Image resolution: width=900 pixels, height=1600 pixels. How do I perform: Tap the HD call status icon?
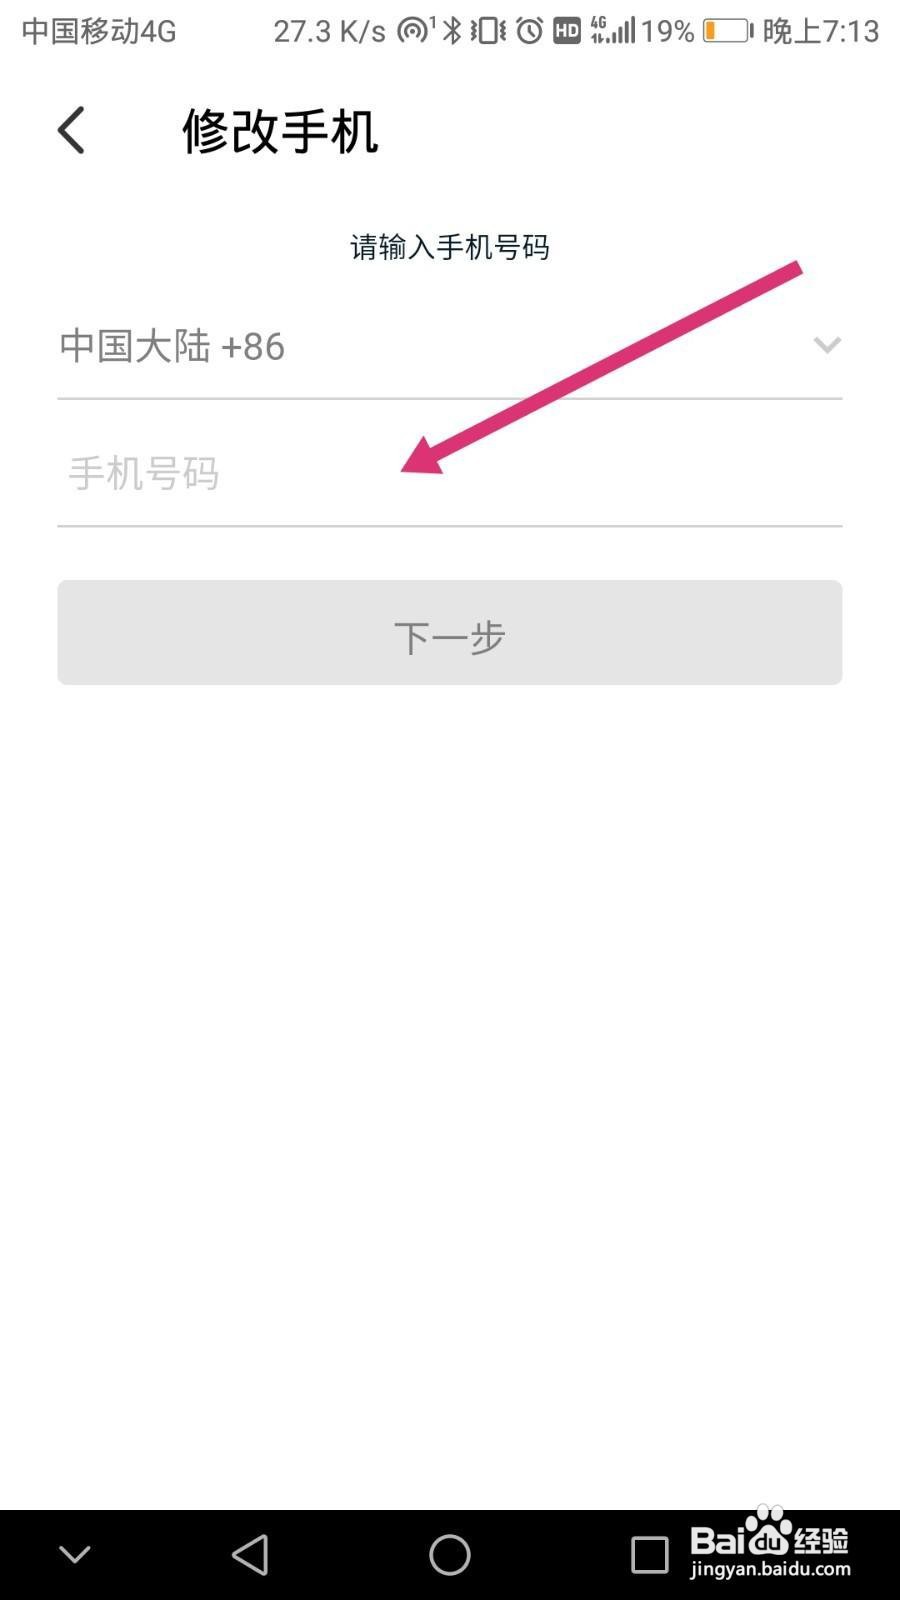coord(567,31)
